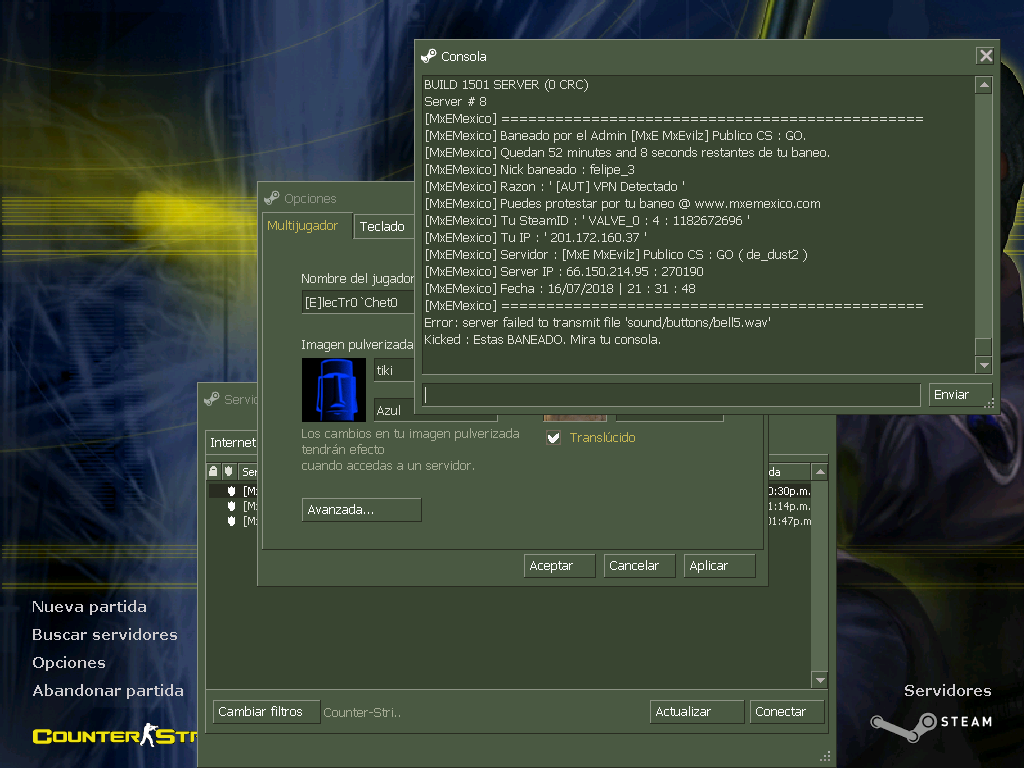Click the Conectar button

coord(787,711)
